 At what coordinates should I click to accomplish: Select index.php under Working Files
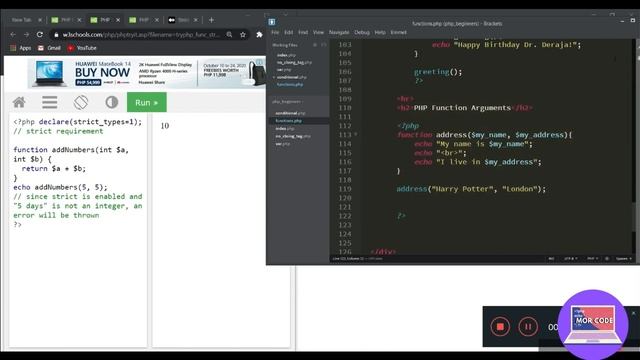(286, 55)
